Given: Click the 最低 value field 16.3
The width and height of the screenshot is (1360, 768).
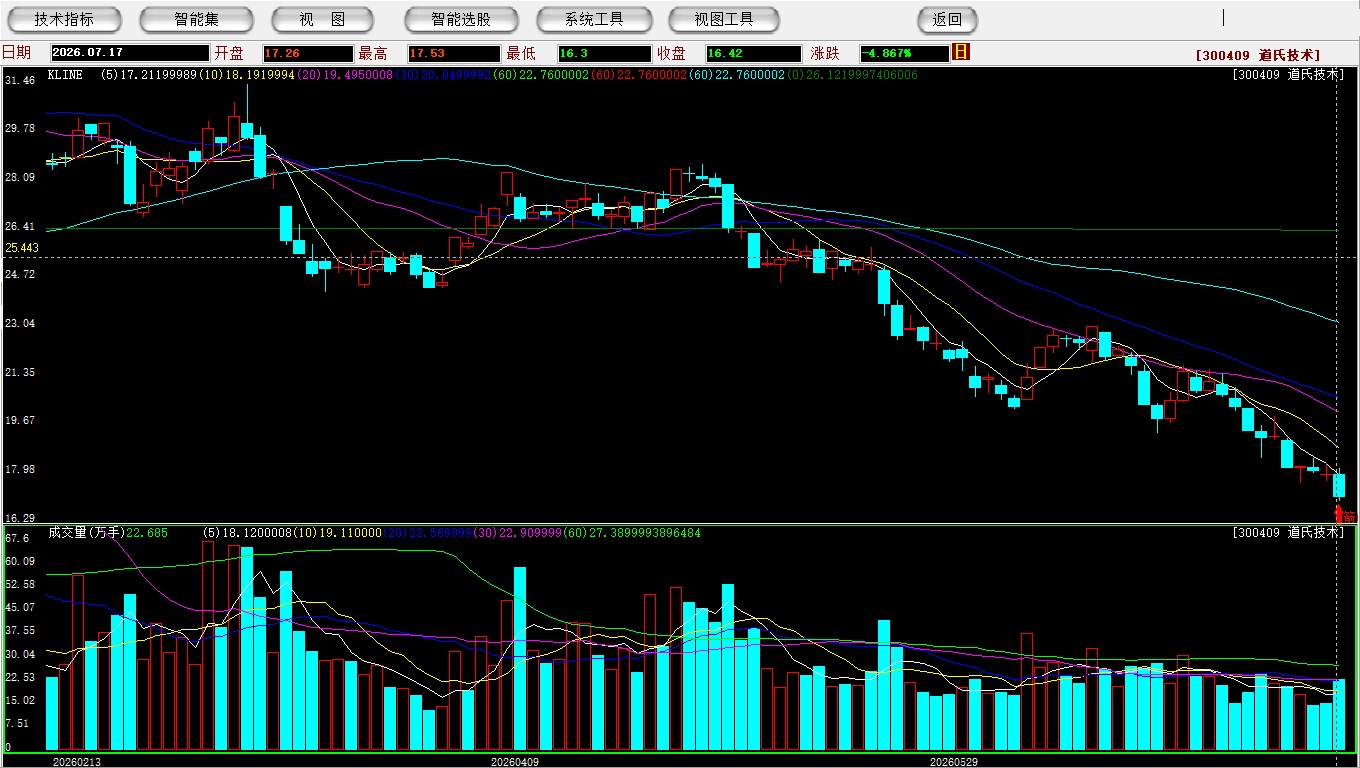Looking at the screenshot, I should 604,53.
